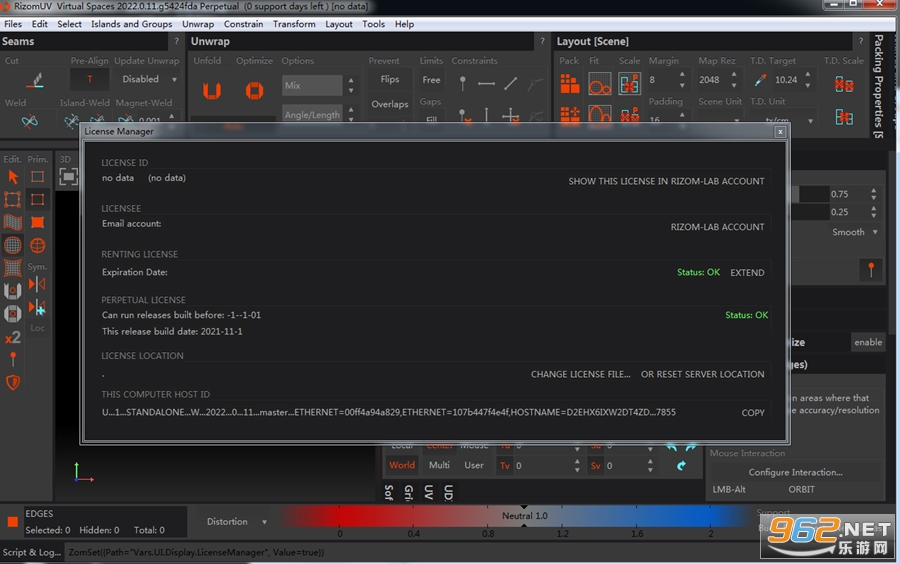This screenshot has height=564, width=900.
Task: Click CHANGE LICENSE FILE... link
Action: tap(580, 374)
